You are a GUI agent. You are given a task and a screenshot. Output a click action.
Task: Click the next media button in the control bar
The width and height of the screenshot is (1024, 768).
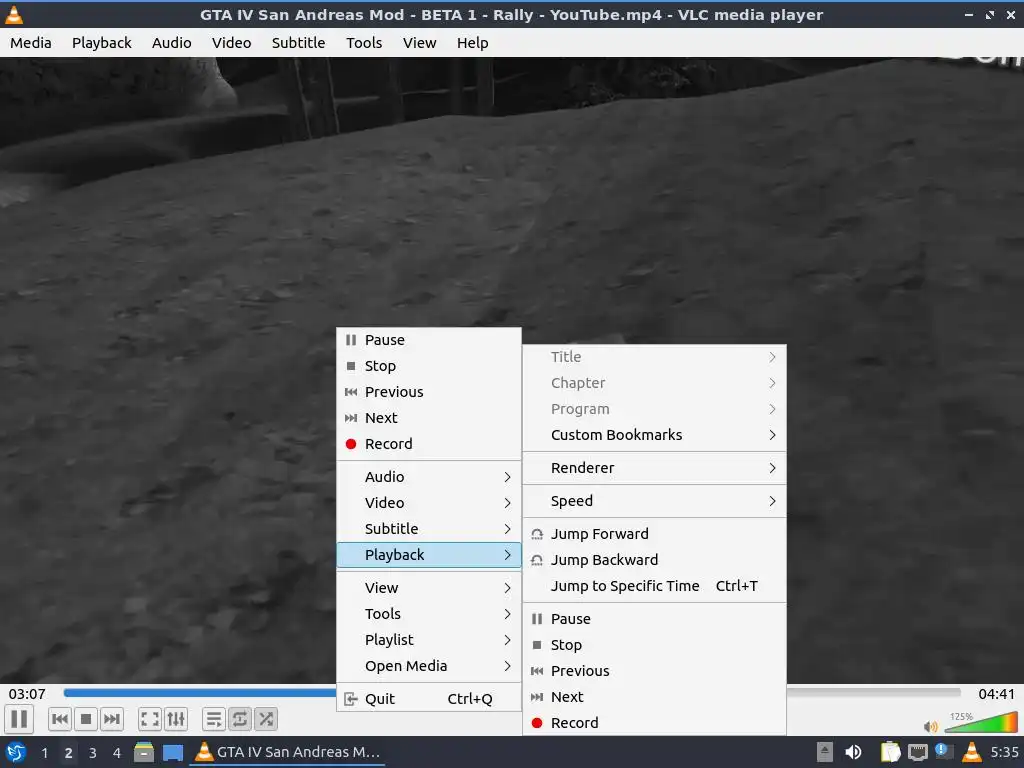(x=112, y=719)
